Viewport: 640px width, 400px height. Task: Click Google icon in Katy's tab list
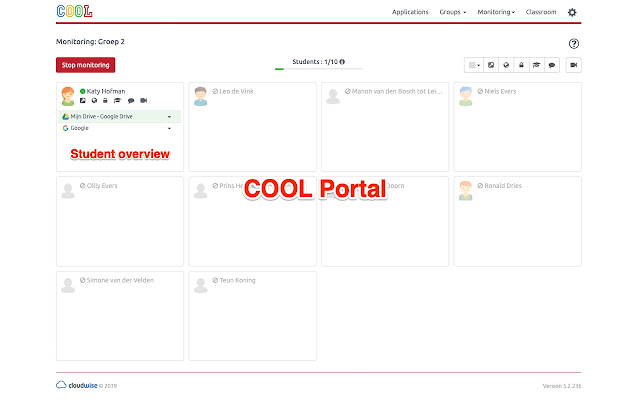pos(65,128)
